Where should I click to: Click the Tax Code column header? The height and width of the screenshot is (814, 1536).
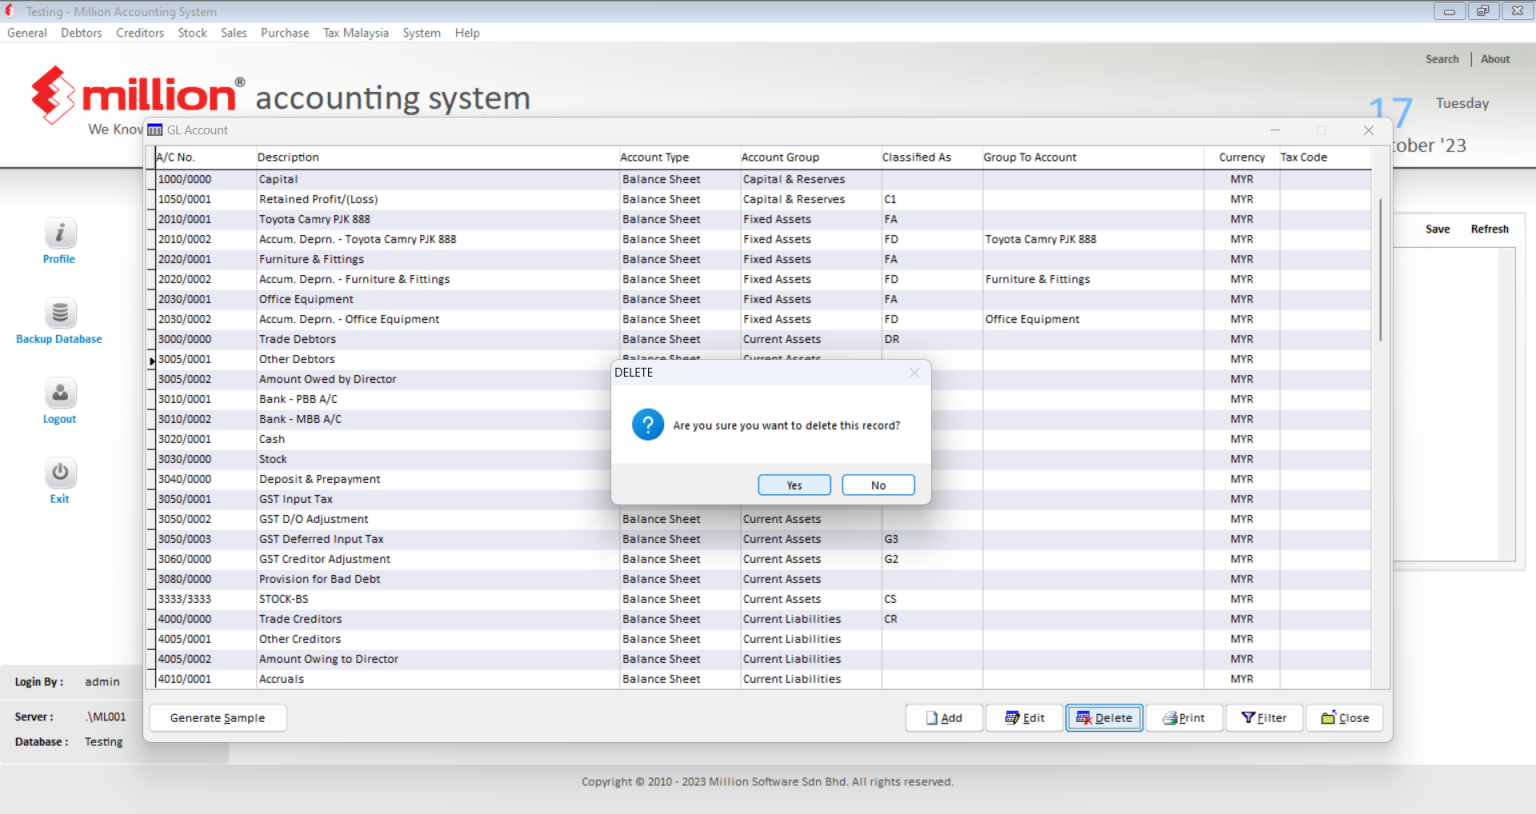click(1324, 157)
